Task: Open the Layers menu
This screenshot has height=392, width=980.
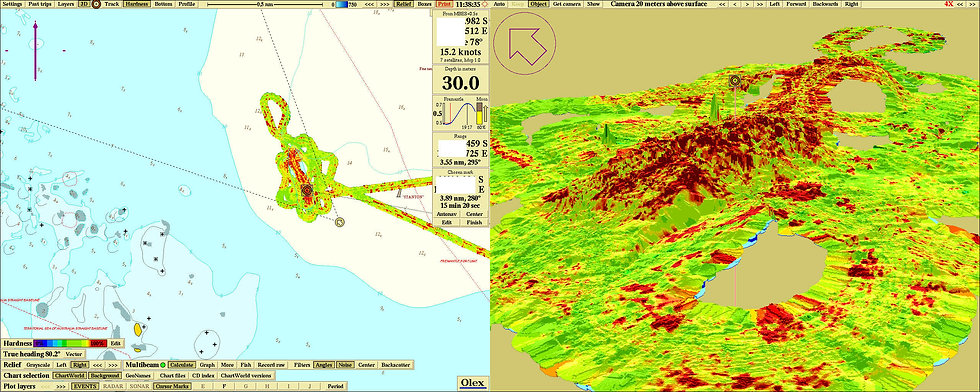Action: pos(66,4)
